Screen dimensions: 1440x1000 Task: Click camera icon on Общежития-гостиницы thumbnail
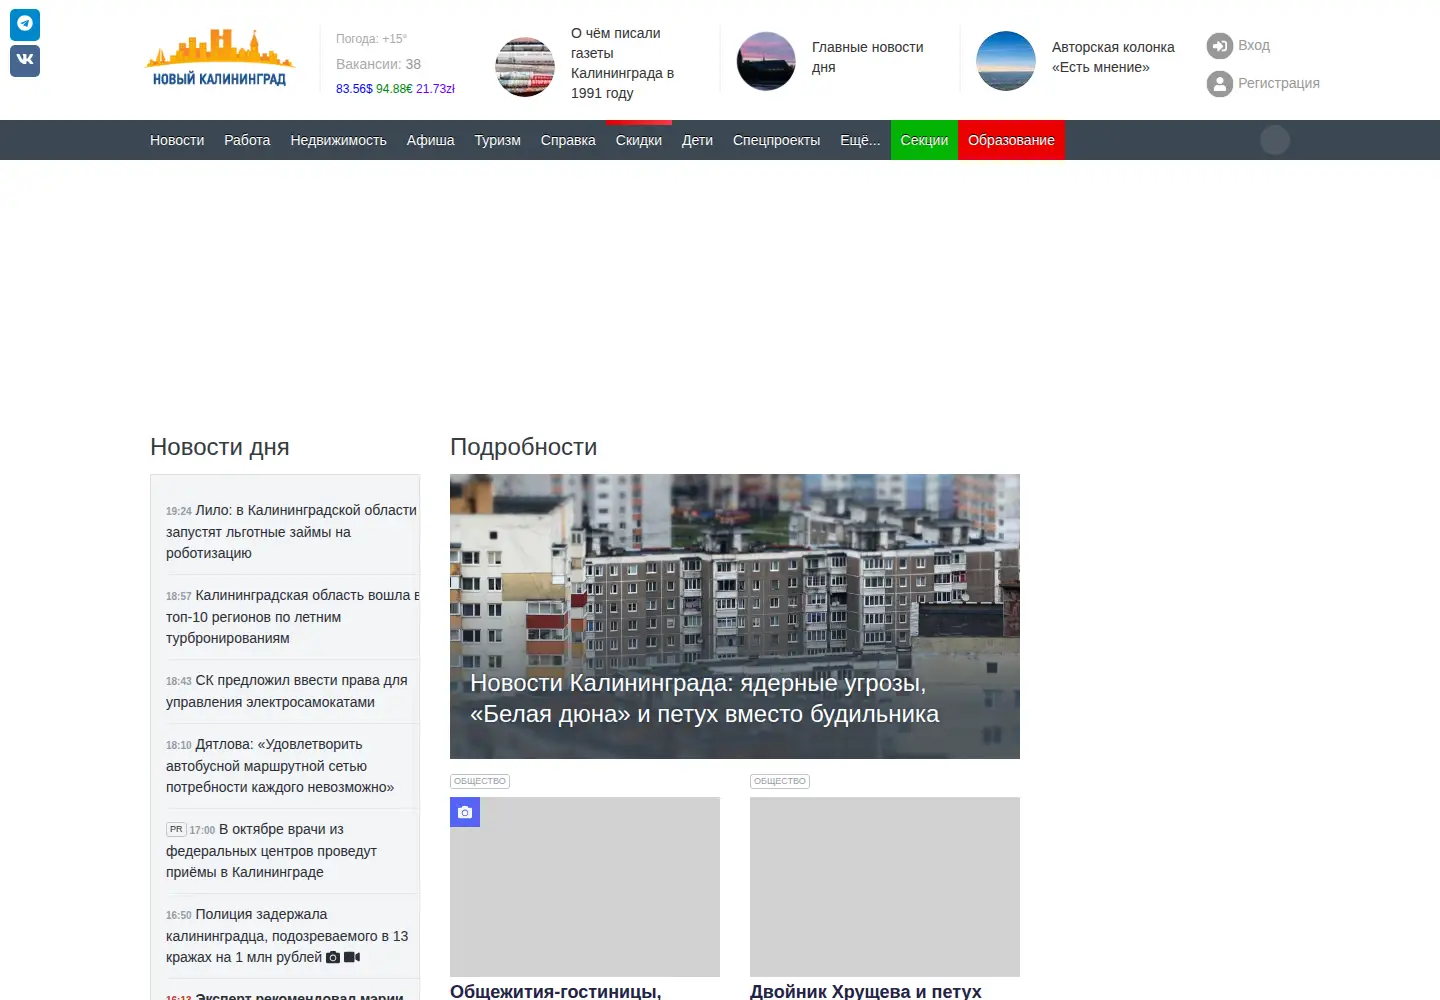tap(465, 812)
